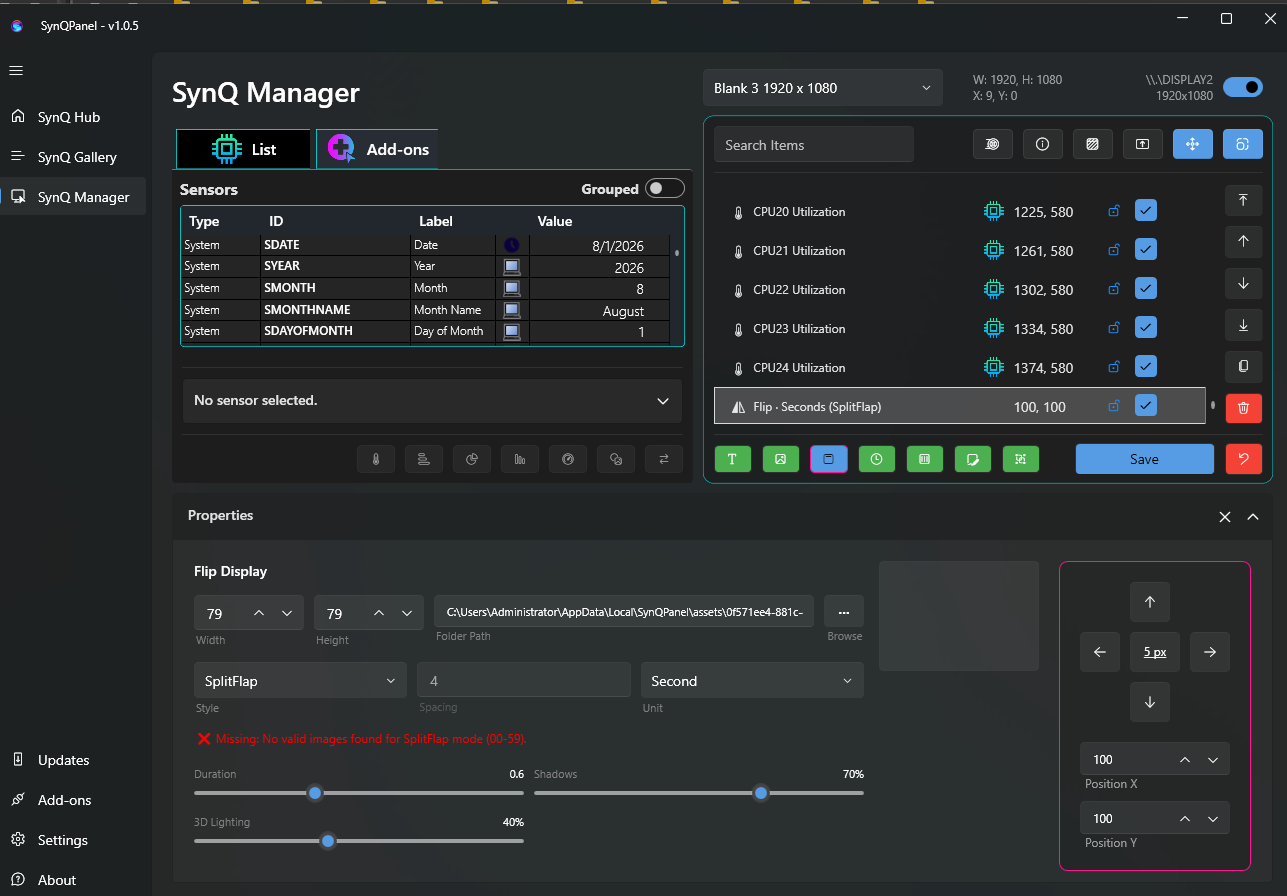This screenshot has height=896, width=1287.
Task: Decrease the Width value with down arrow
Action: pyautogui.click(x=287, y=613)
